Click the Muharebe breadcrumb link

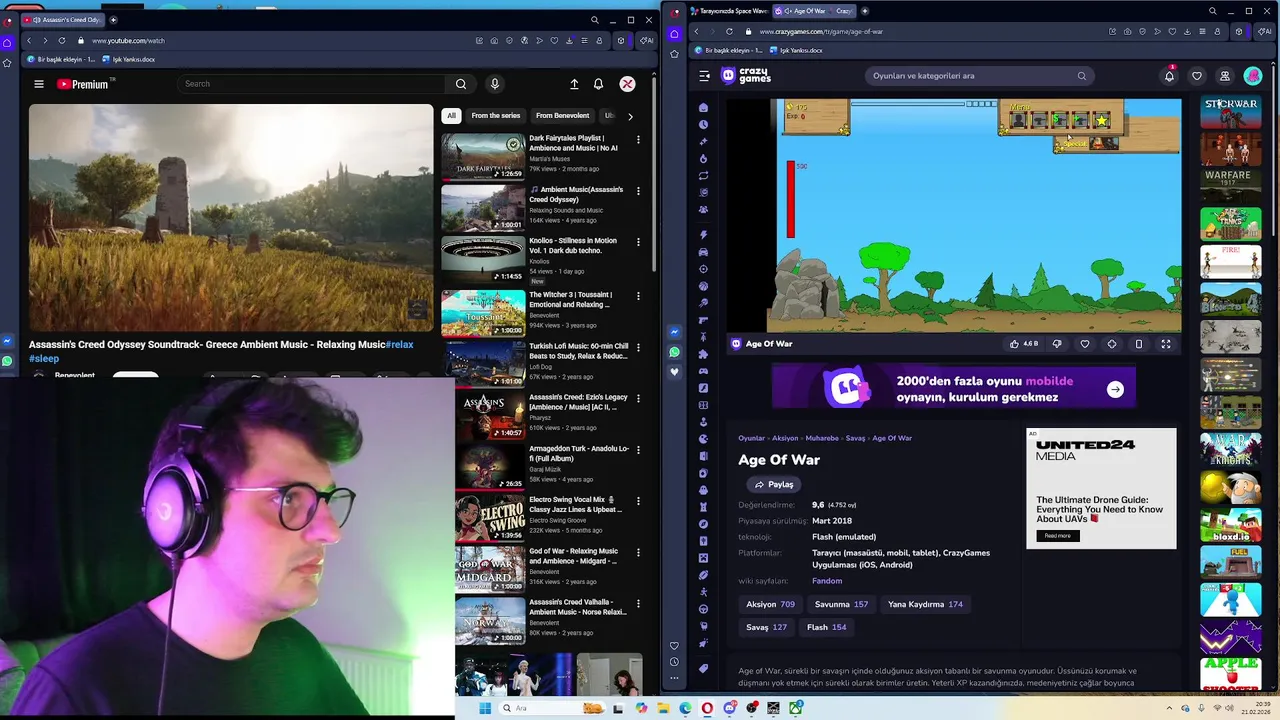click(x=822, y=438)
